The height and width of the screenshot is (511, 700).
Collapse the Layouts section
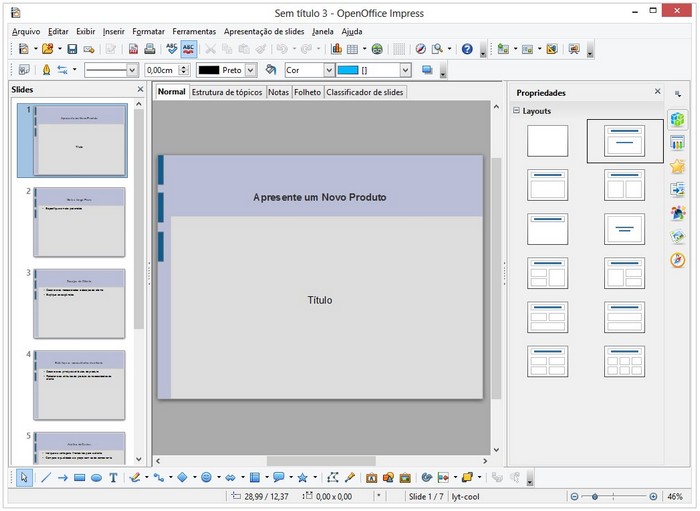click(516, 110)
